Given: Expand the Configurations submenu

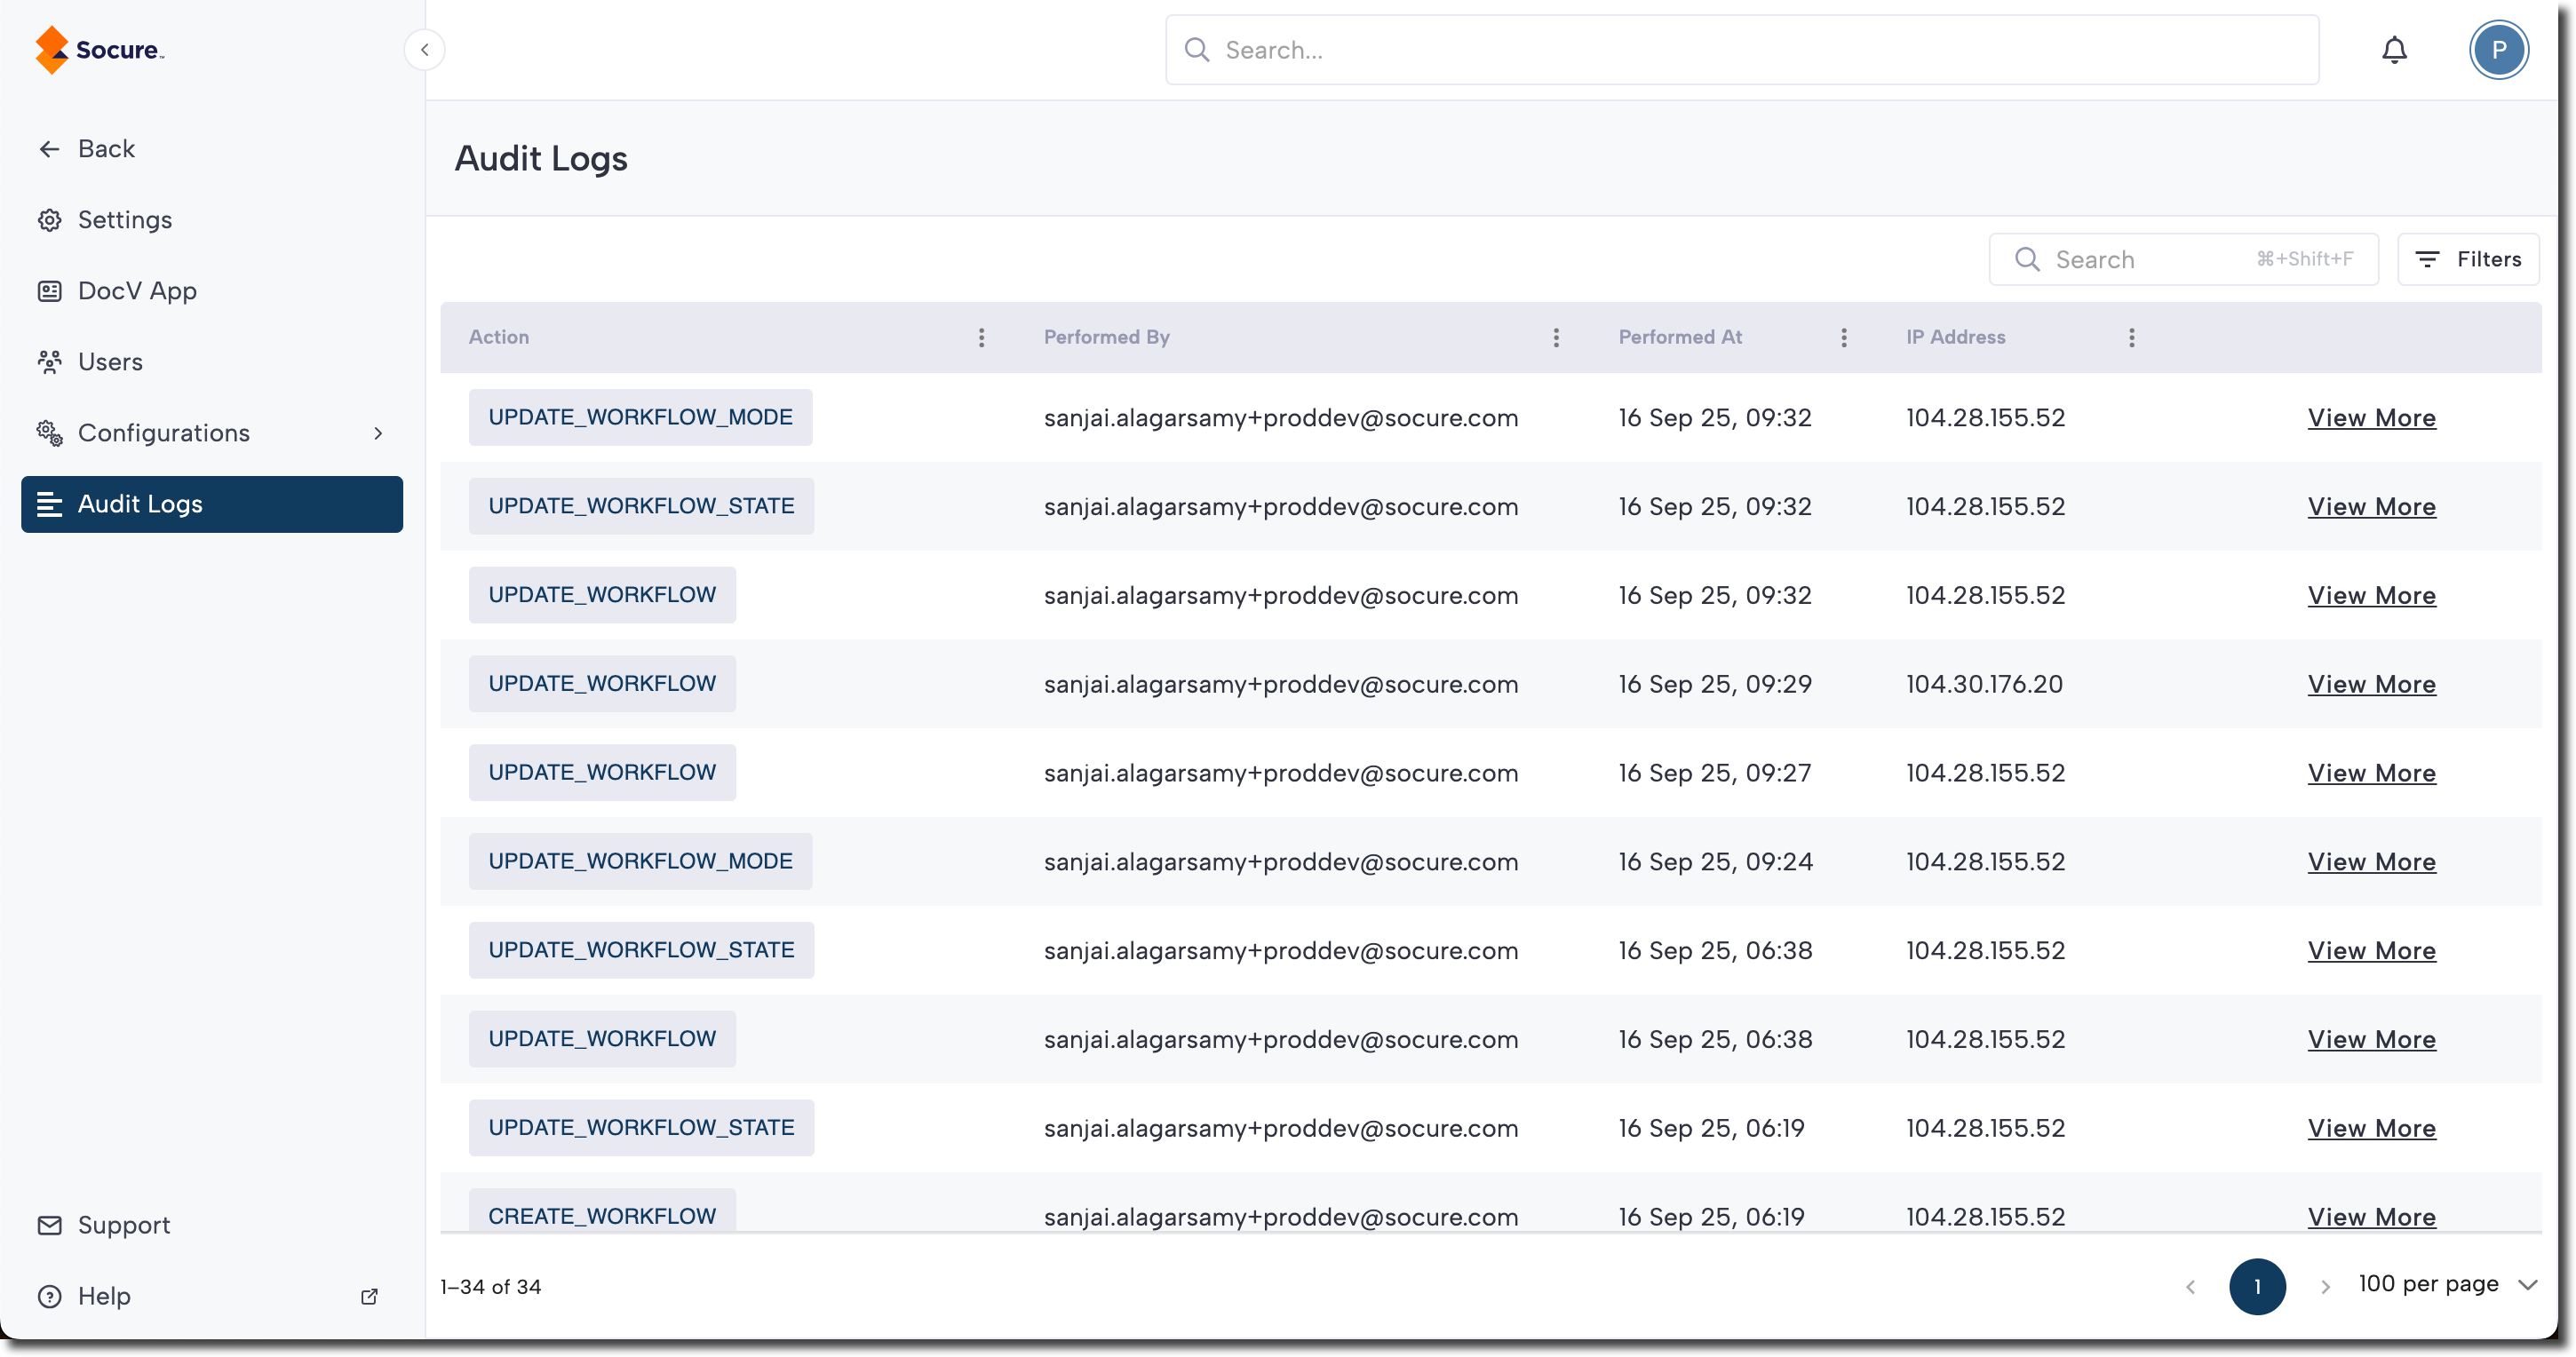Looking at the screenshot, I should coord(377,433).
